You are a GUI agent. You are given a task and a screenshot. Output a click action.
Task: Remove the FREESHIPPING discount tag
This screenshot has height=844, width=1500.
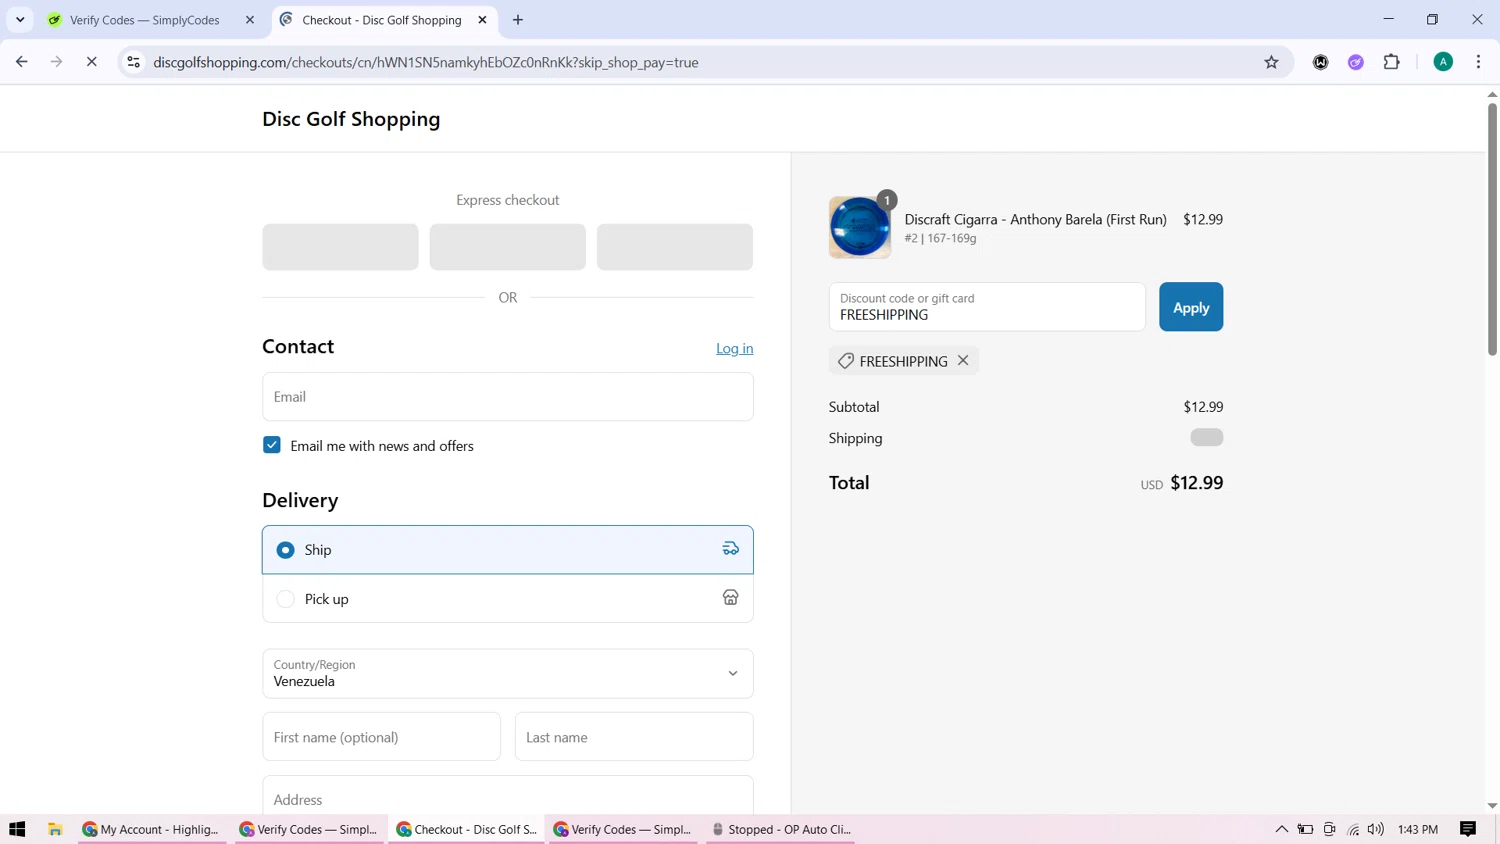tap(963, 361)
